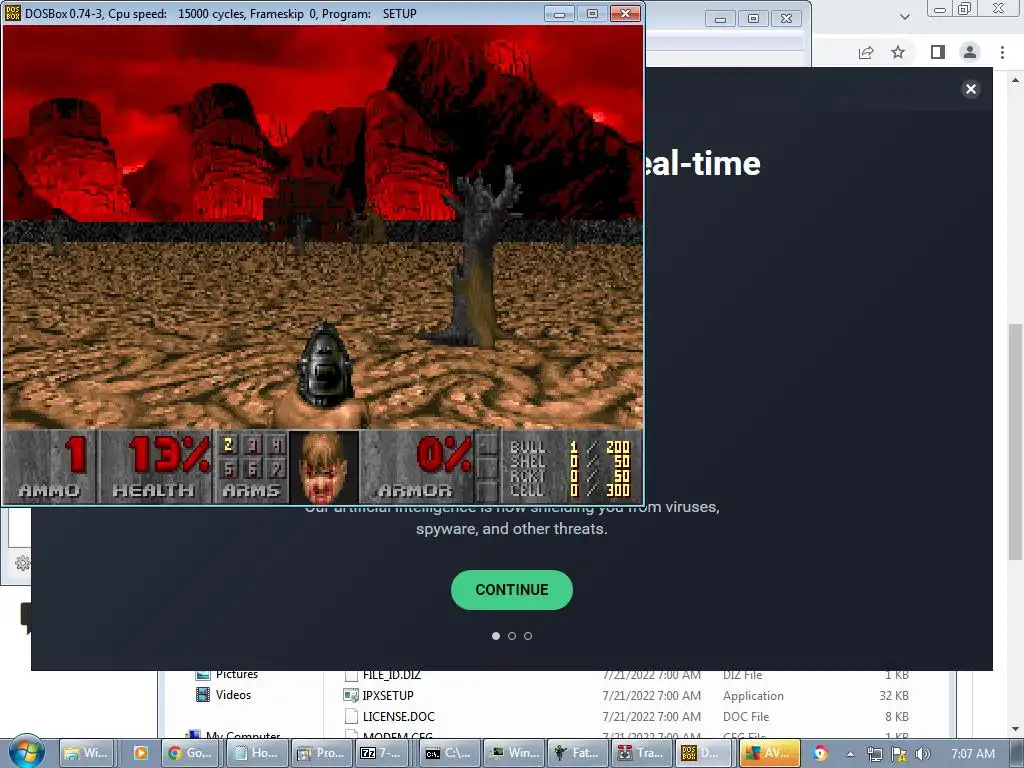This screenshot has height=768, width=1024.
Task: Click the volume speaker tray icon
Action: [923, 754]
